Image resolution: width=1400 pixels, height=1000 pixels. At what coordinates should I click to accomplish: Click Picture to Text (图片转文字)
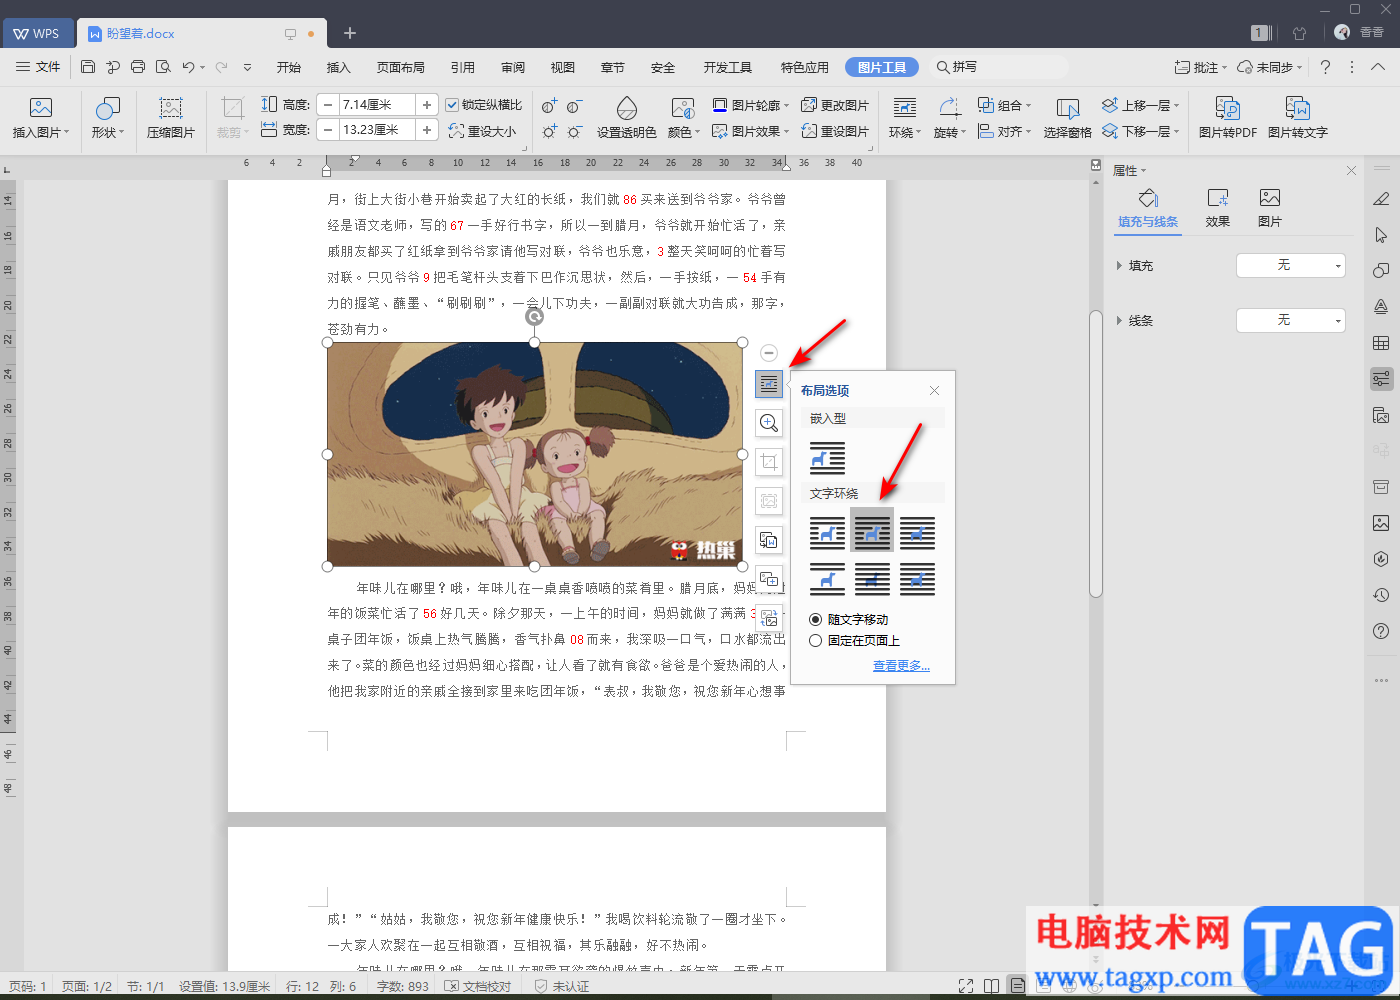[x=1298, y=118]
